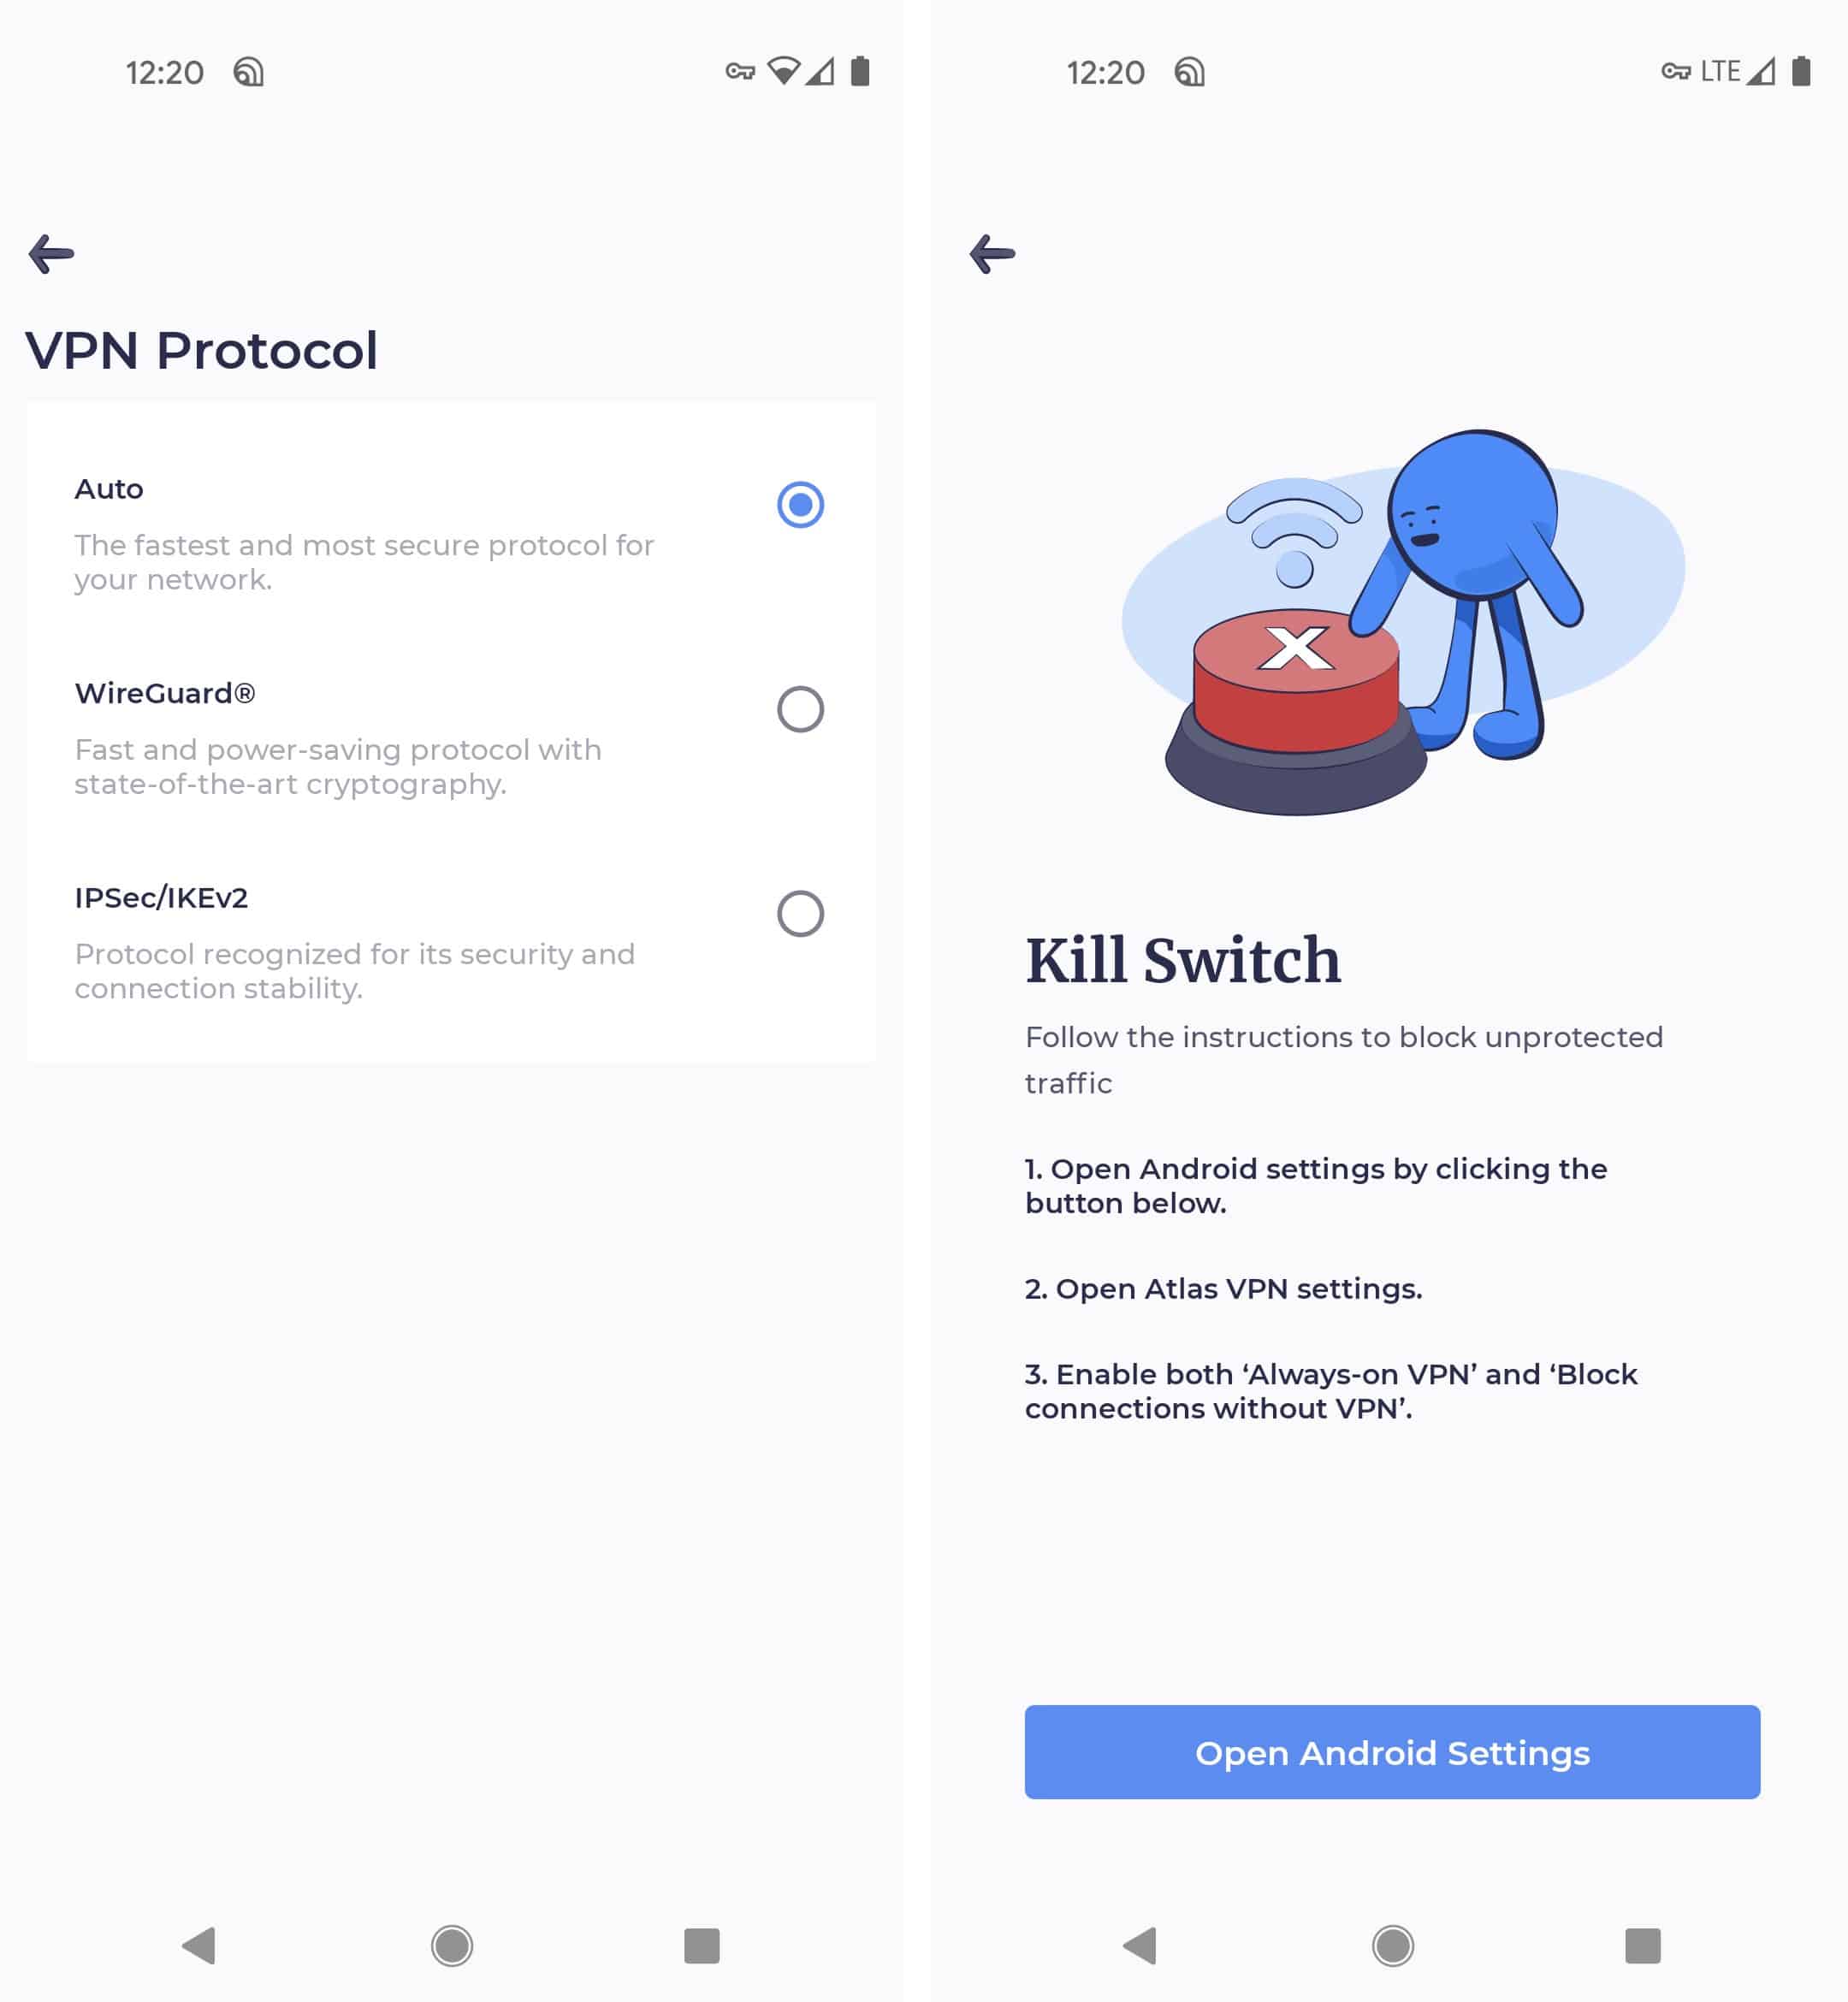The width and height of the screenshot is (1848, 2002).
Task: Tap the VPN key icon in left status bar
Action: [x=740, y=71]
